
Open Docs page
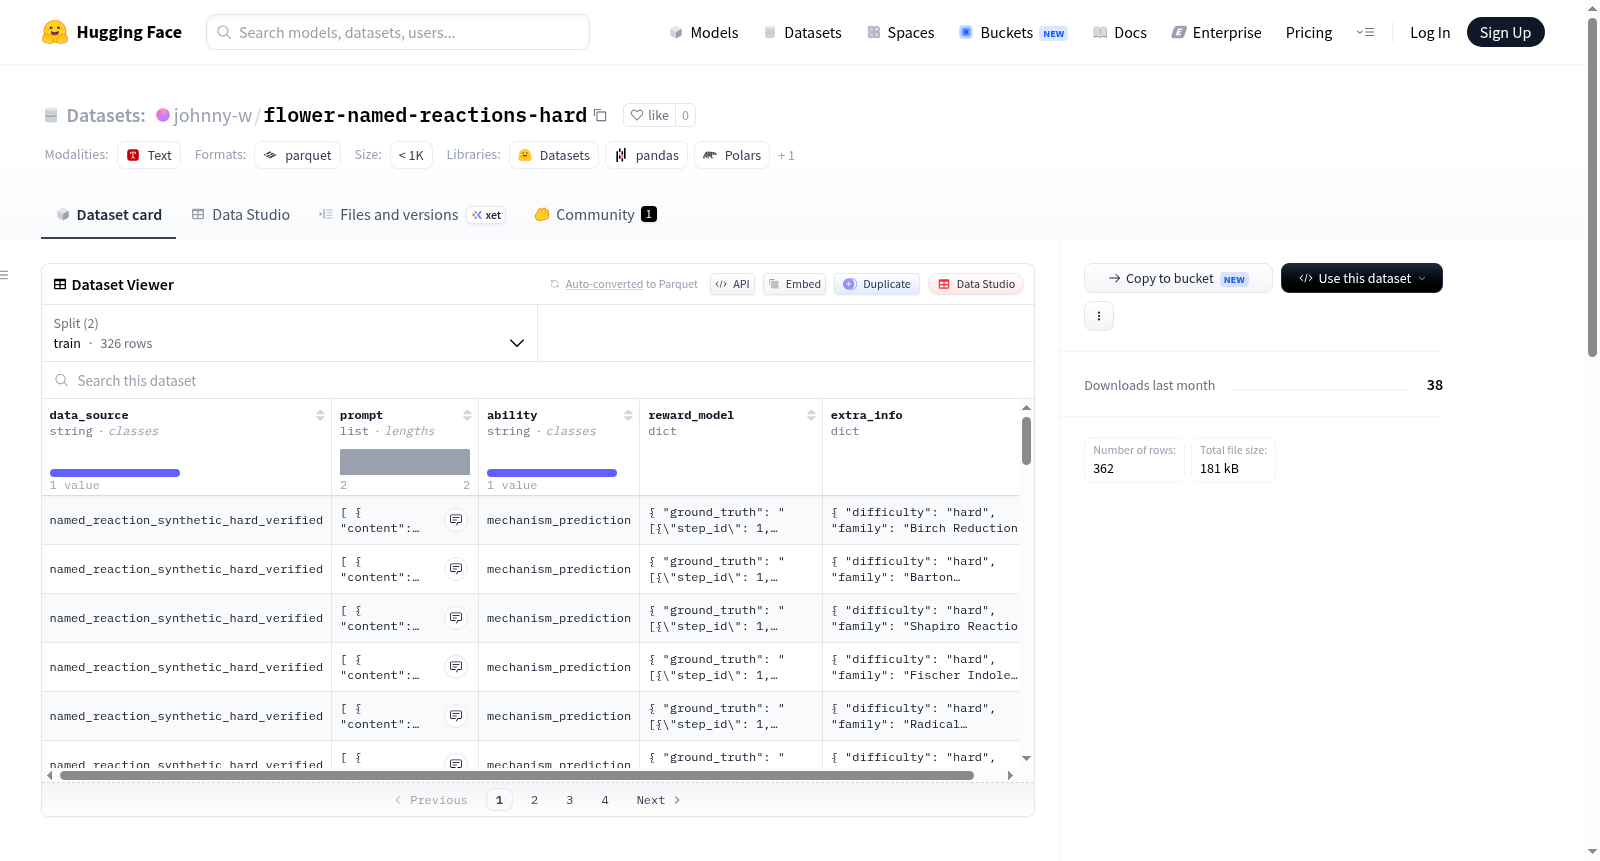[x=1120, y=33]
